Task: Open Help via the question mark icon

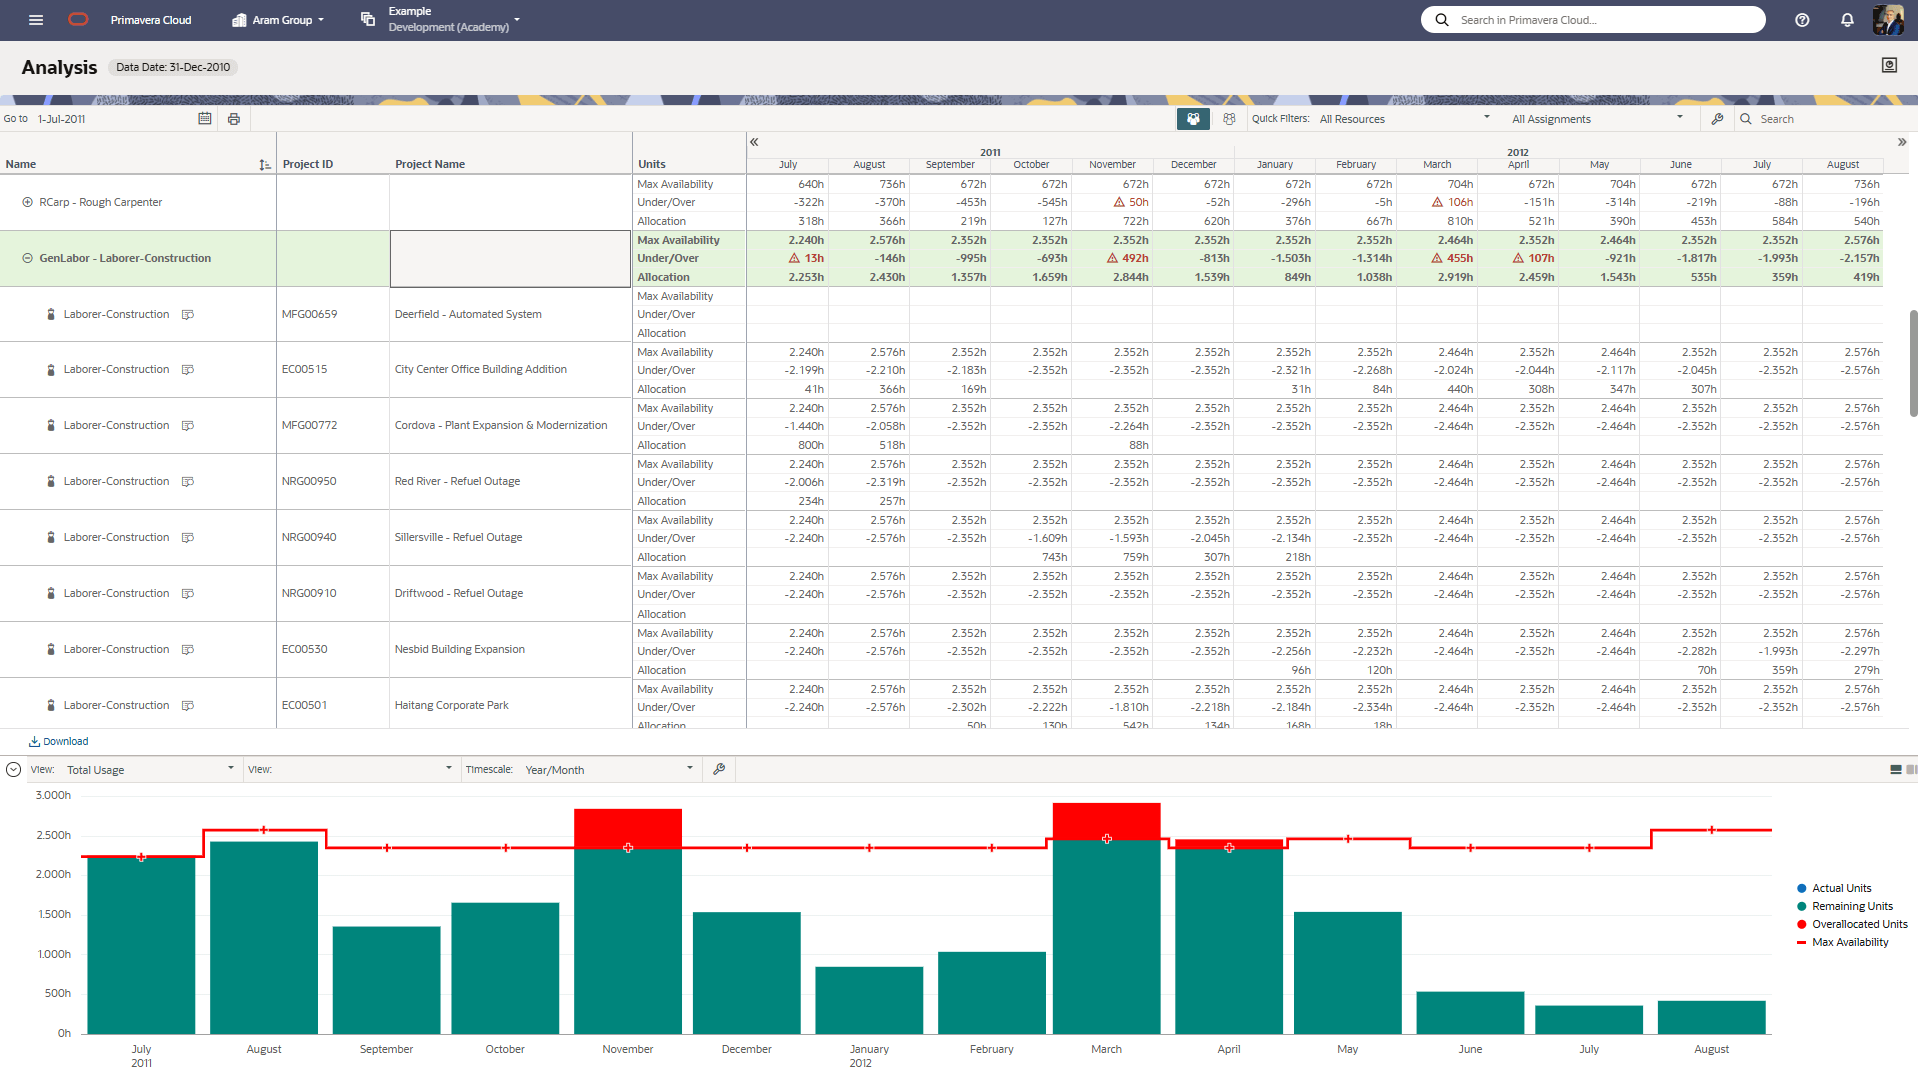Action: tap(1800, 20)
